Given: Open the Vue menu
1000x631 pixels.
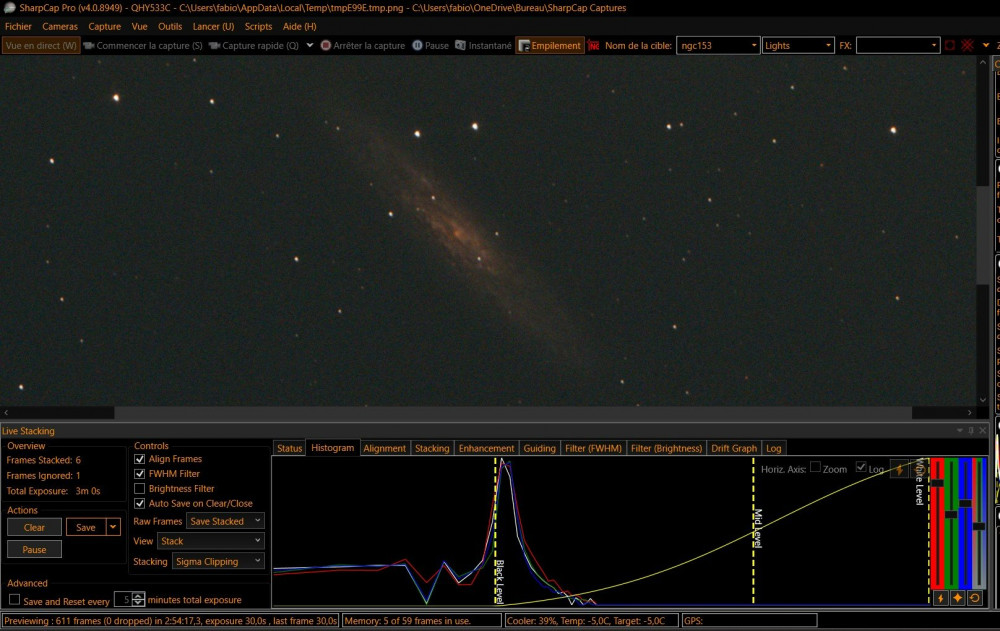Looking at the screenshot, I should click(139, 26).
